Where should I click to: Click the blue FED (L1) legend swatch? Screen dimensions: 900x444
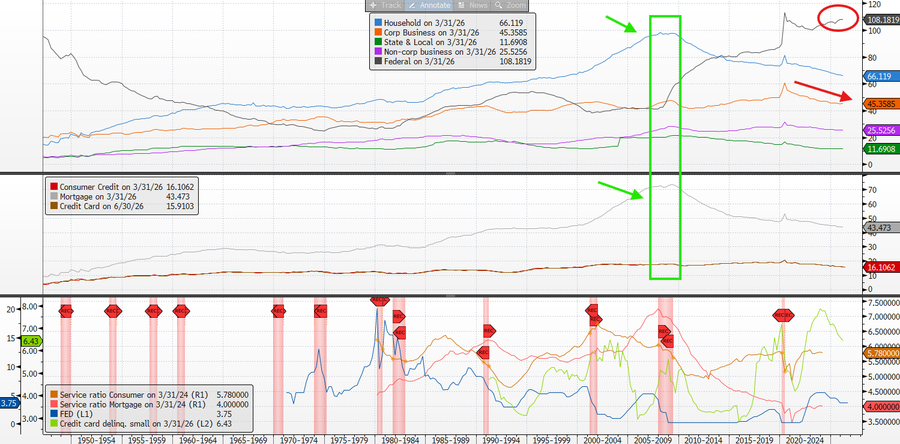(x=53, y=414)
